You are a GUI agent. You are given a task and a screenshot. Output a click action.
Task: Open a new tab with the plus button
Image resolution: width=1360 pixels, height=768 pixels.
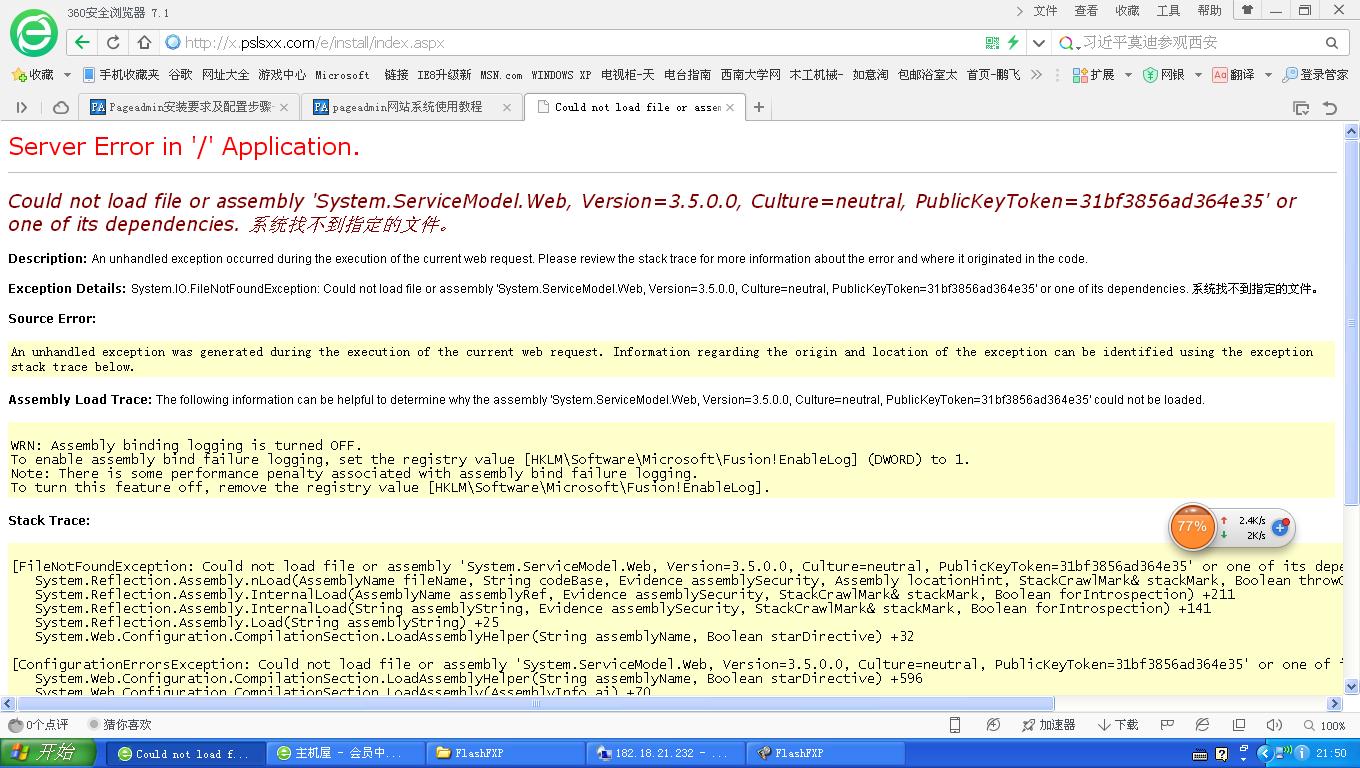(x=759, y=107)
